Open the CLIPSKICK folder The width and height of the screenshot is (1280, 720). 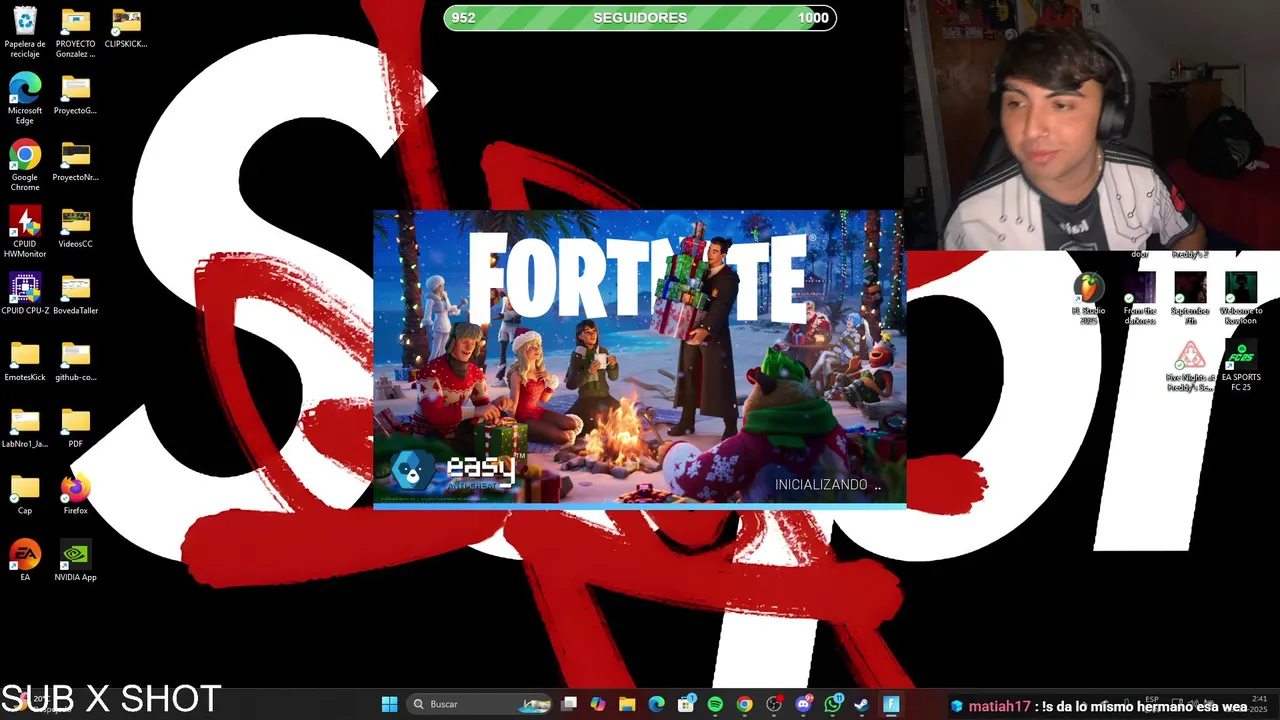[126, 28]
